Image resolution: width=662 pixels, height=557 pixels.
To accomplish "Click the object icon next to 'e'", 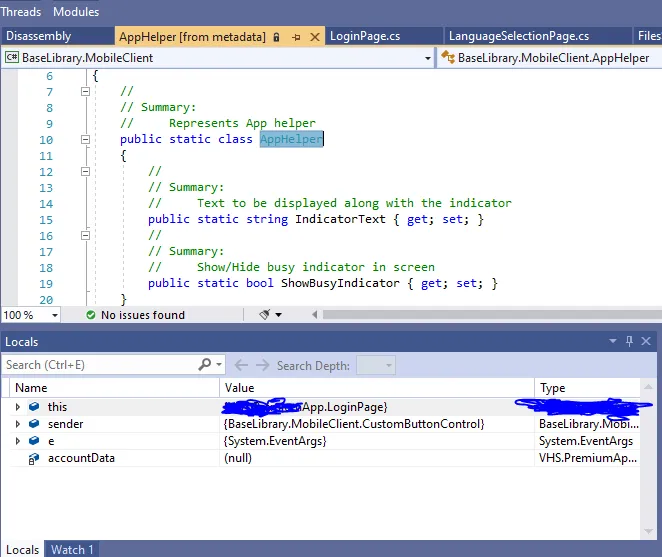I will pos(34,440).
